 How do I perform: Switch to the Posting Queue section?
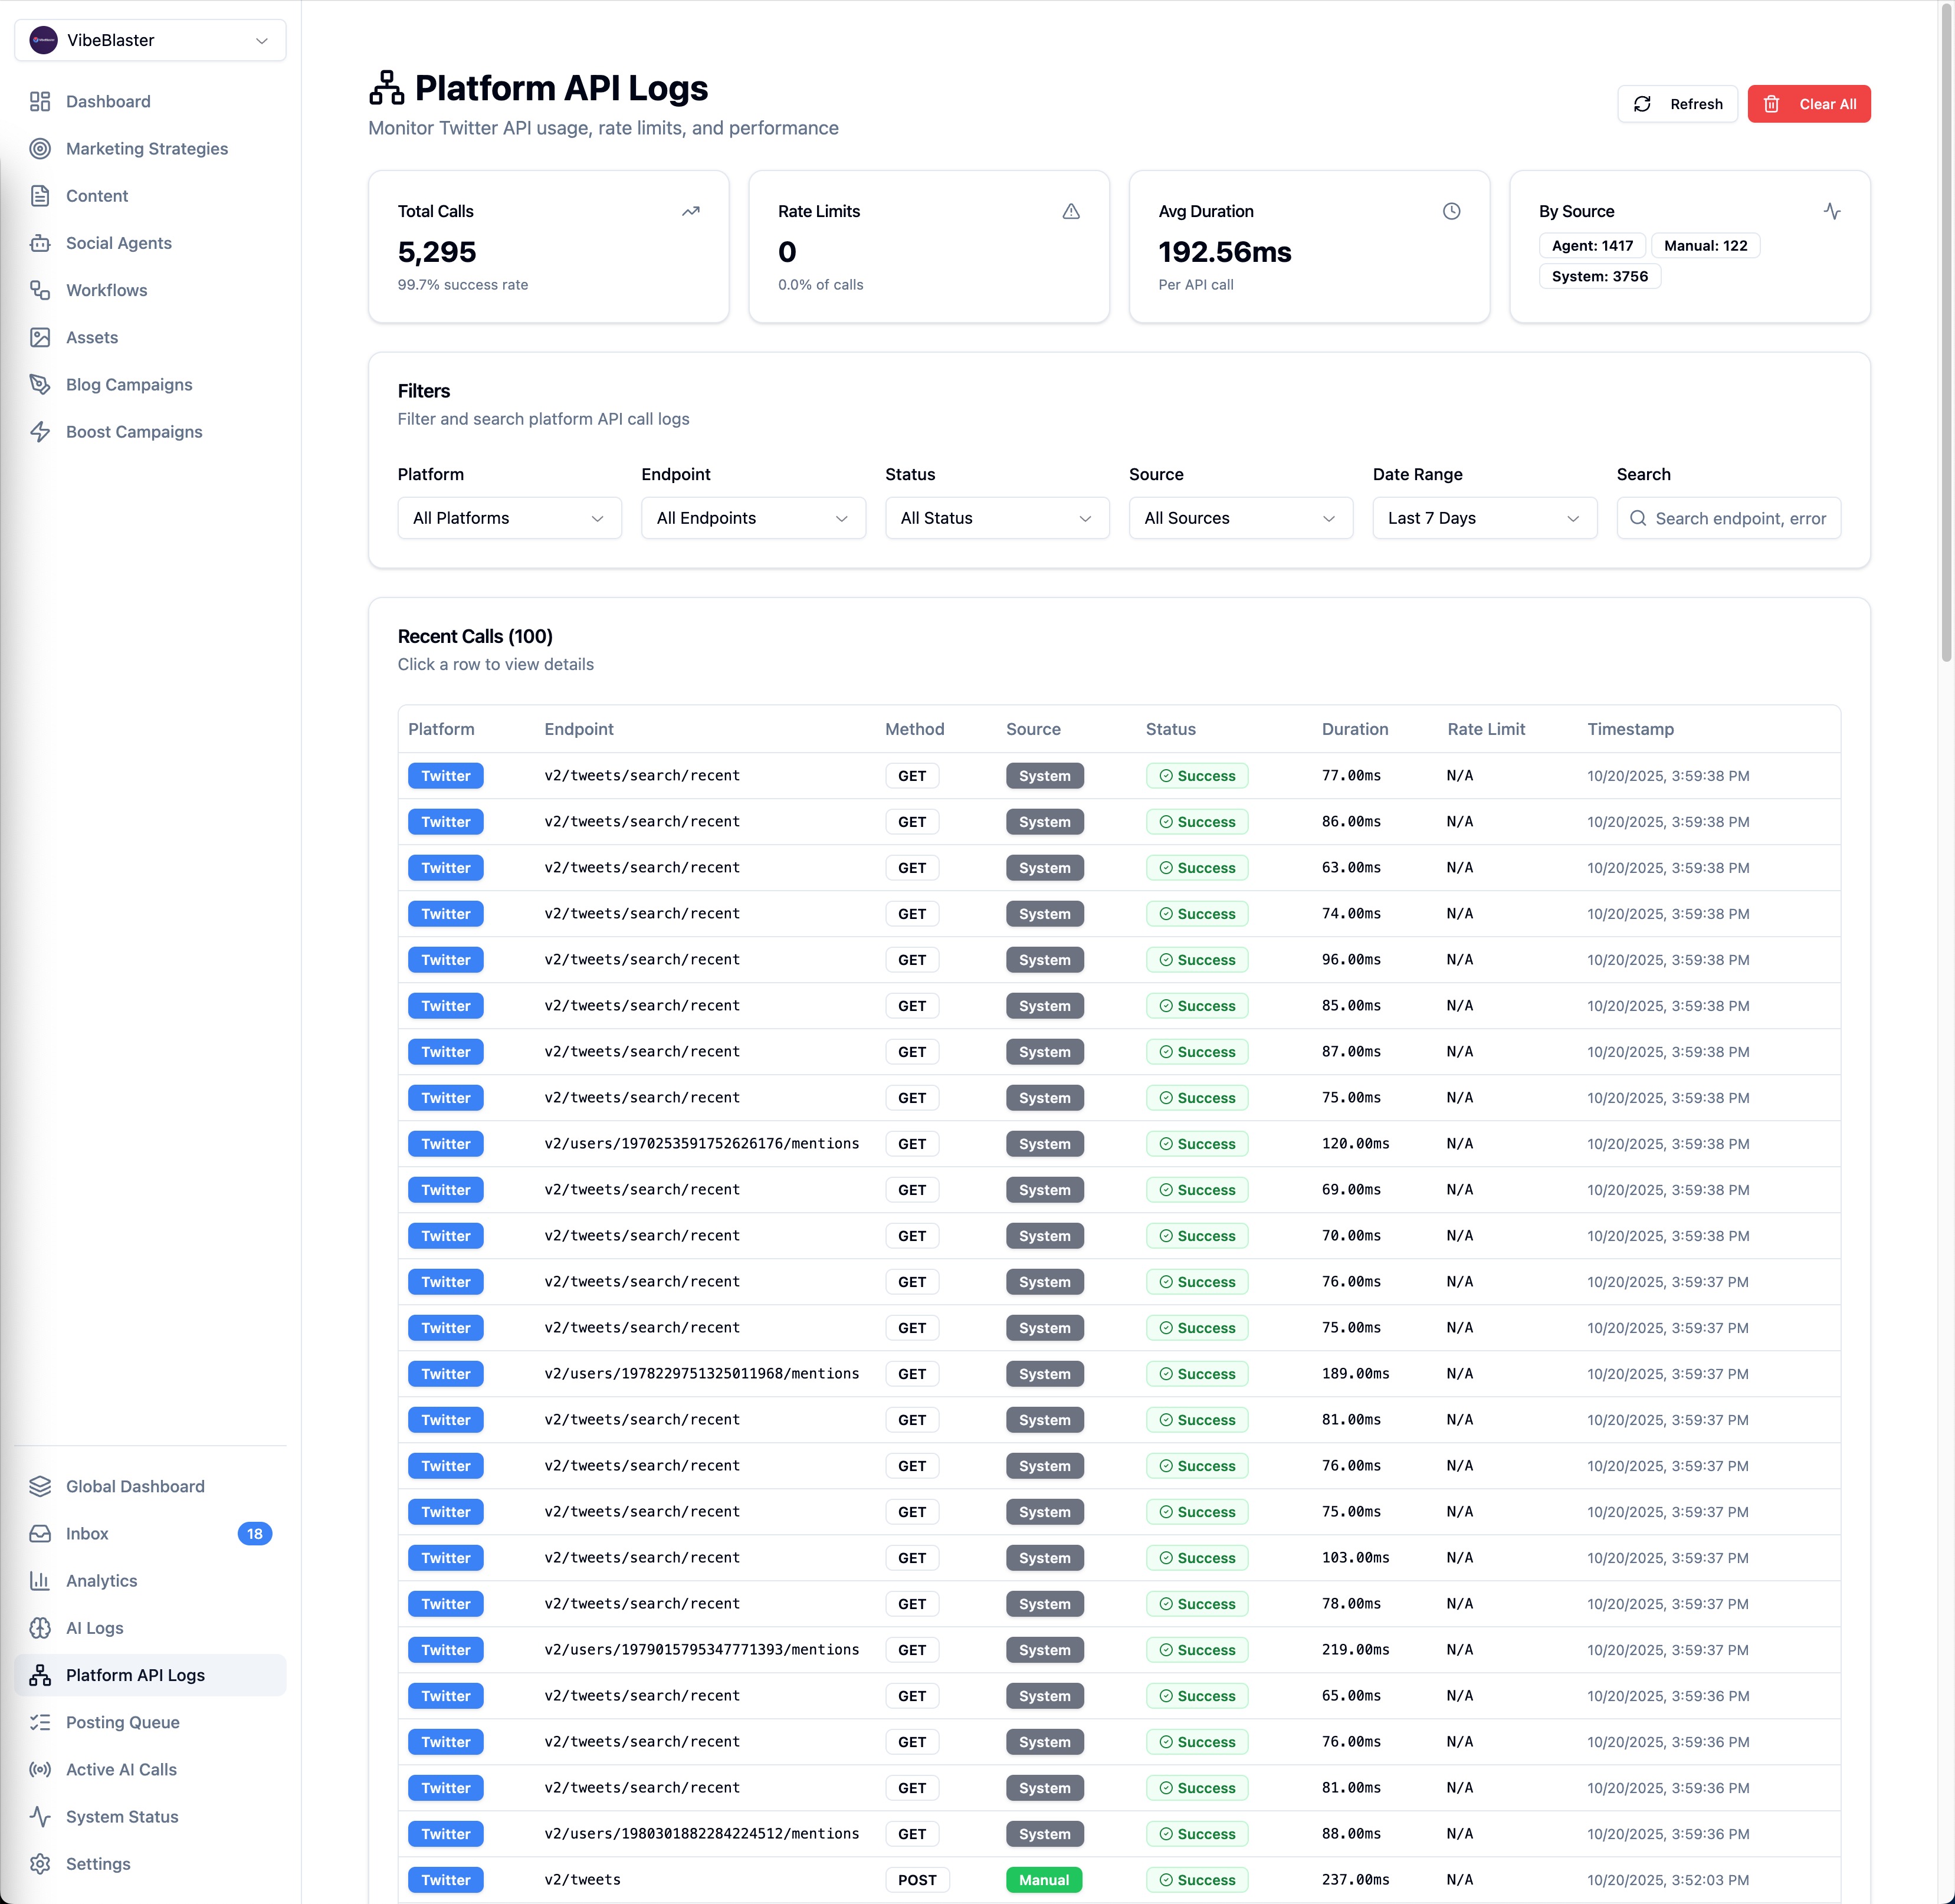122,1722
